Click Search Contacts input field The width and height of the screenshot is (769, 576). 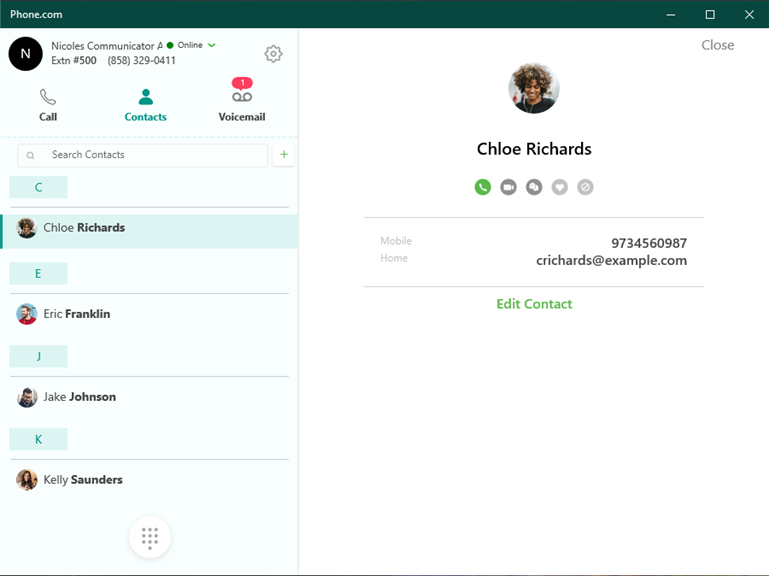point(143,155)
